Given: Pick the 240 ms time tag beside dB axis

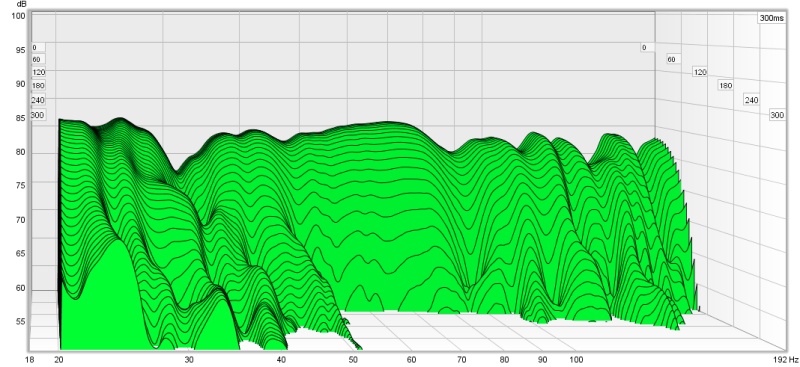Looking at the screenshot, I should (38, 100).
